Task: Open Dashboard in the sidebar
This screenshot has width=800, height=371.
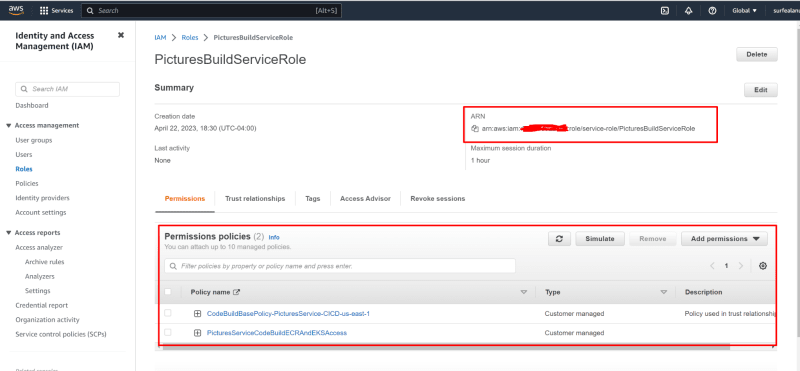Action: pyautogui.click(x=32, y=106)
